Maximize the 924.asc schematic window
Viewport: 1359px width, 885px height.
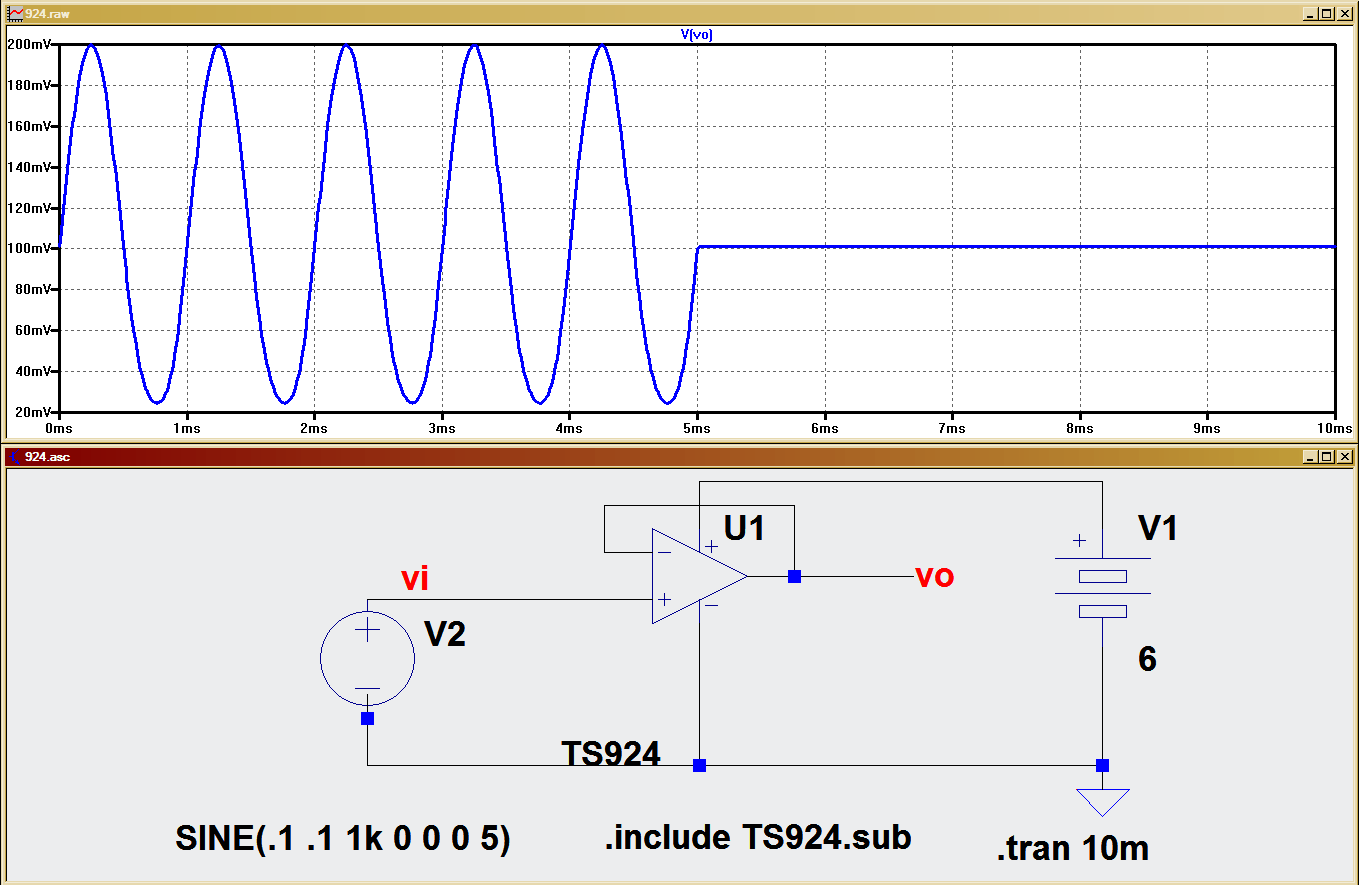click(x=1326, y=457)
